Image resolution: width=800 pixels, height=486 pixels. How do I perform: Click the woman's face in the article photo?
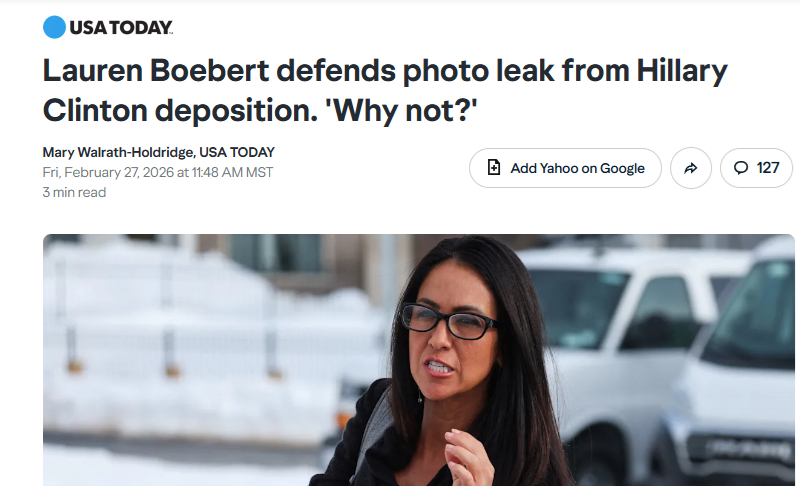[449, 337]
